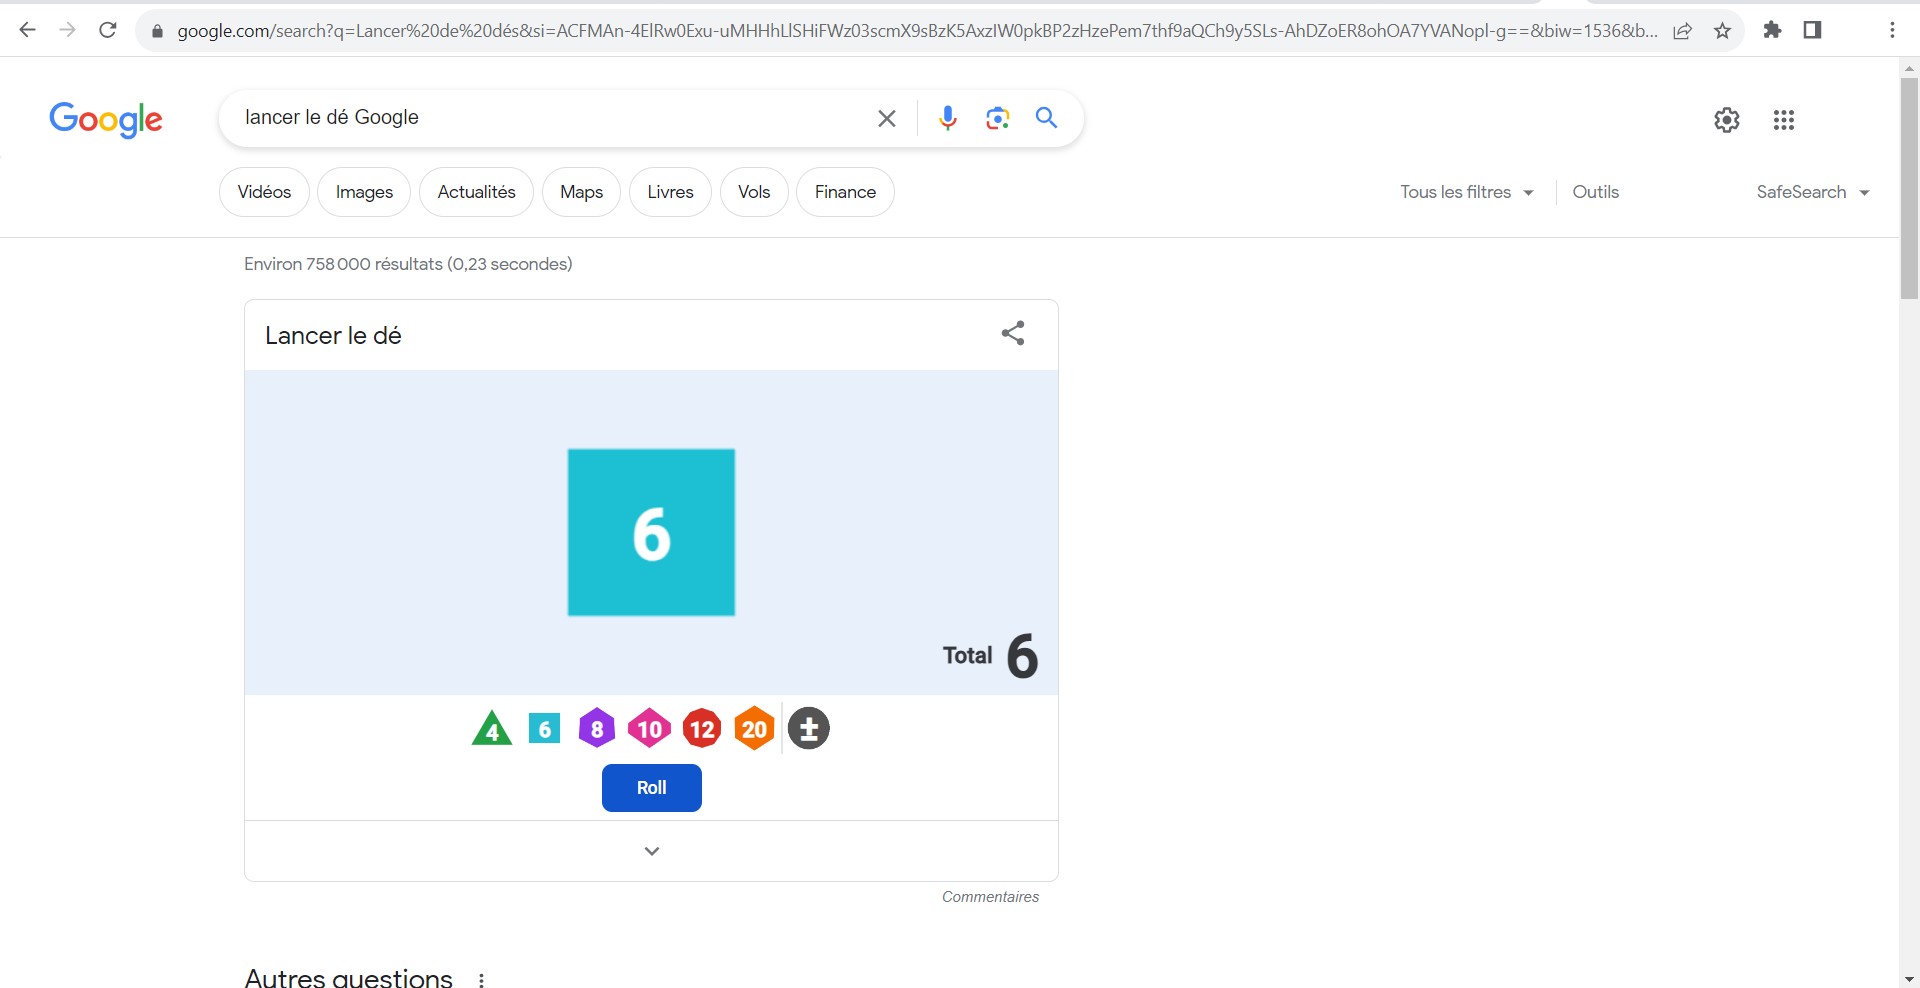This screenshot has height=988, width=1920.
Task: Open the SafeSearch dropdown
Action: pos(1812,192)
